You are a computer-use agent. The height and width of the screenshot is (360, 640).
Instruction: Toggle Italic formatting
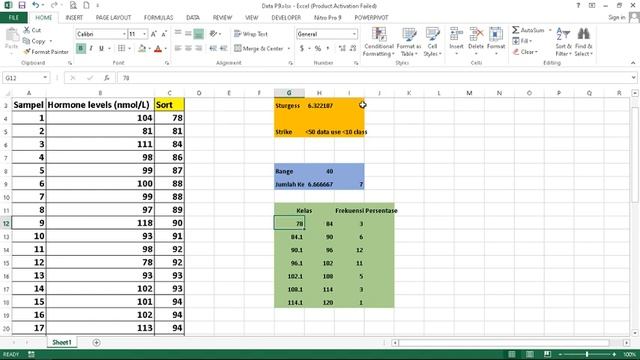pos(91,49)
